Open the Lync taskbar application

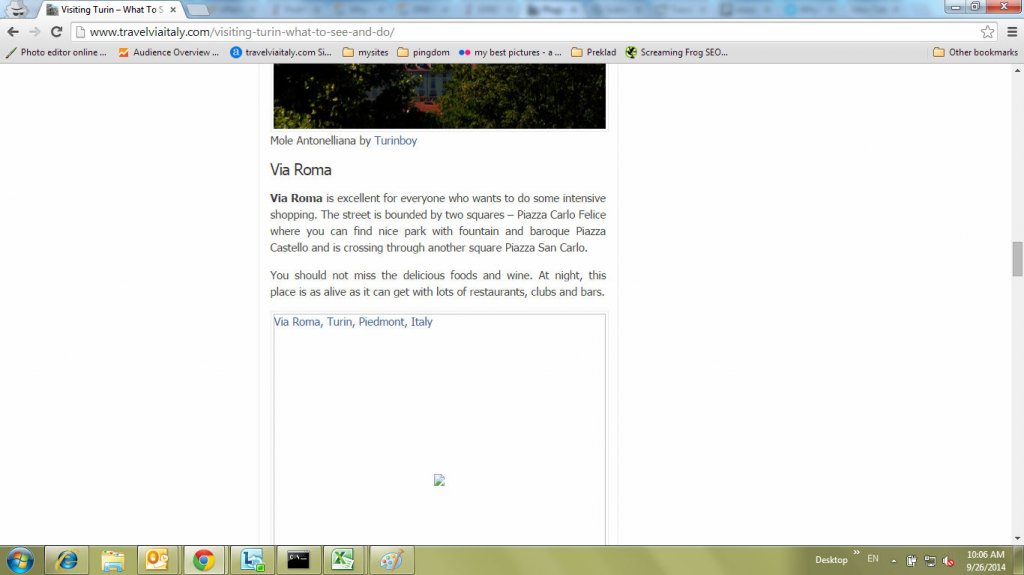pos(252,561)
